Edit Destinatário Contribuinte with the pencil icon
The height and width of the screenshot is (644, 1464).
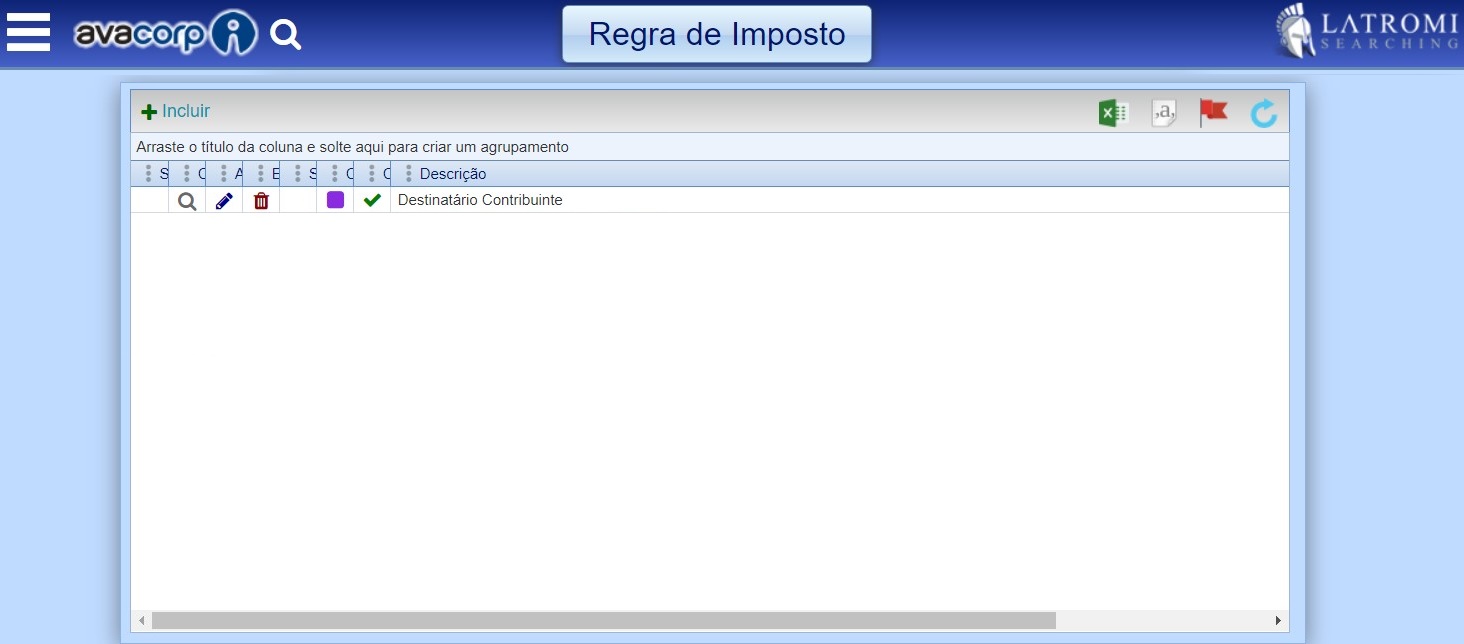(224, 201)
